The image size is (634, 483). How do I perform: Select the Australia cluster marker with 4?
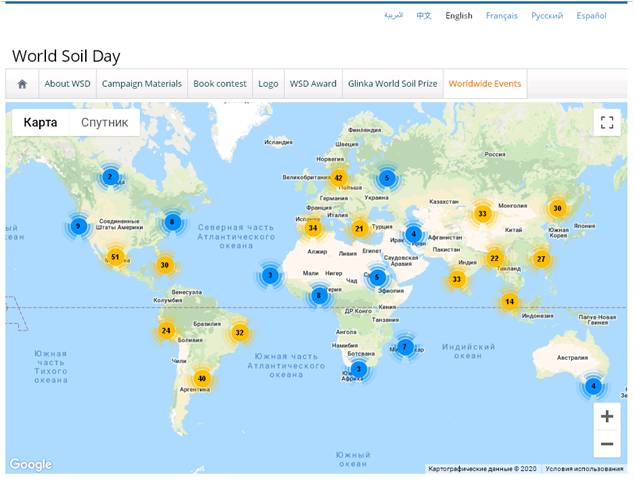click(593, 385)
